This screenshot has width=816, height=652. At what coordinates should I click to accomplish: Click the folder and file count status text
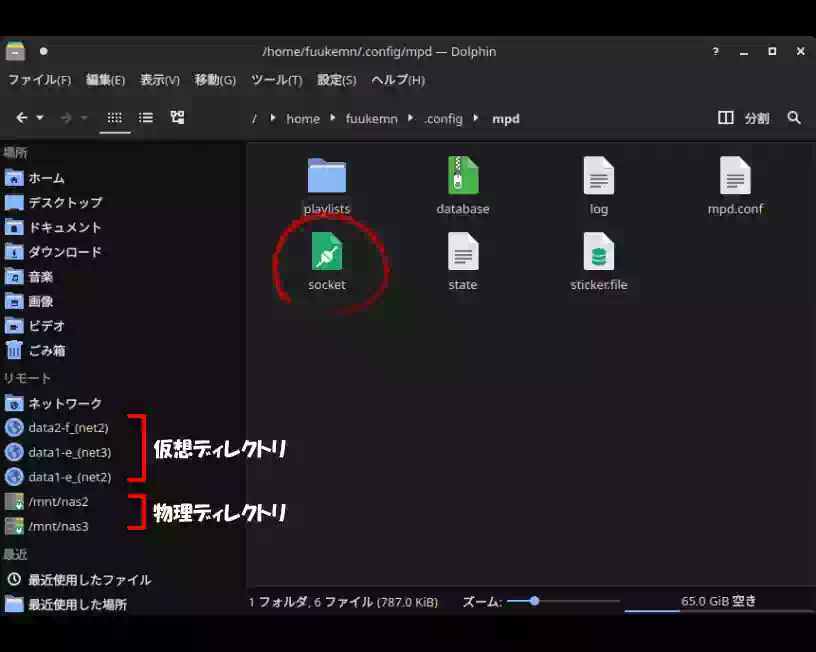pos(343,602)
